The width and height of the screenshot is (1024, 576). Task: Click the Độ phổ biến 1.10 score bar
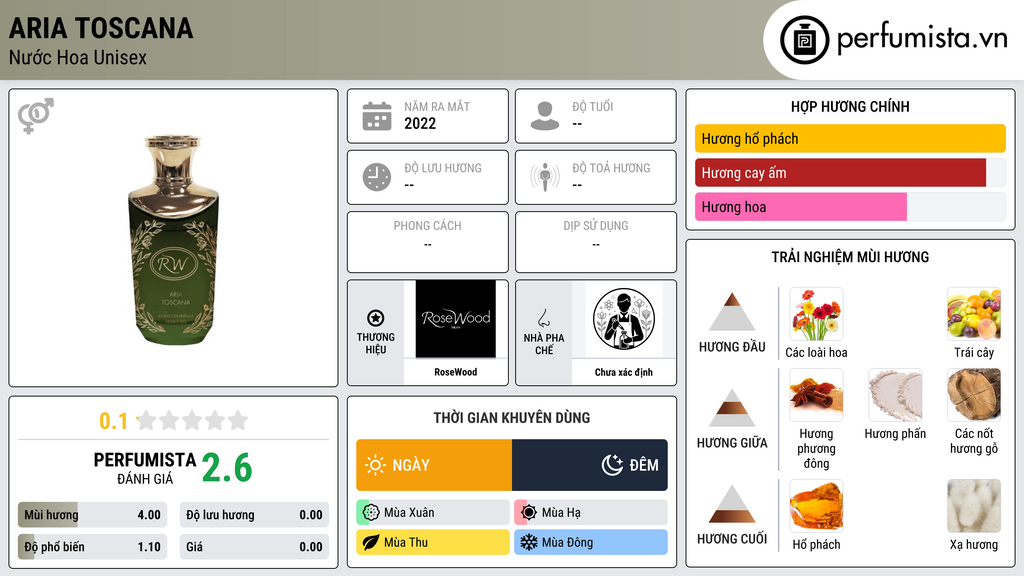point(93,547)
